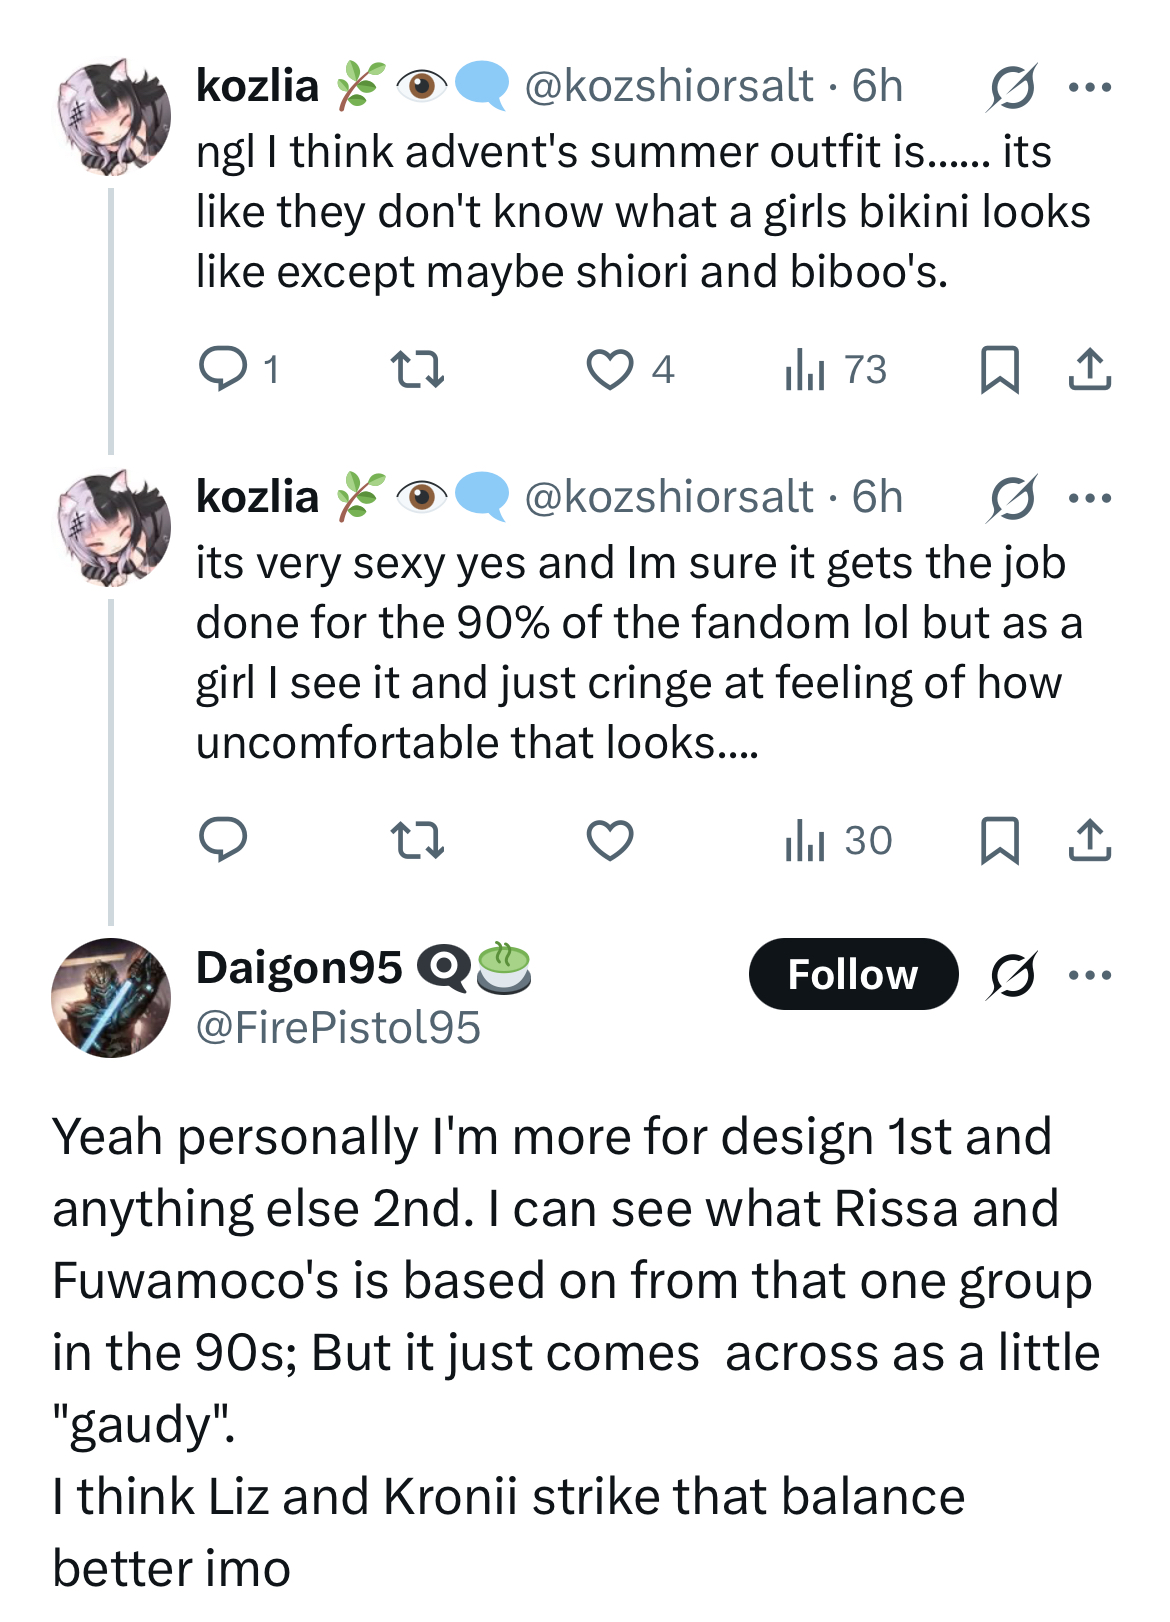The image size is (1170, 1622).
Task: Open Daigon95's profile avatar
Action: [111, 998]
